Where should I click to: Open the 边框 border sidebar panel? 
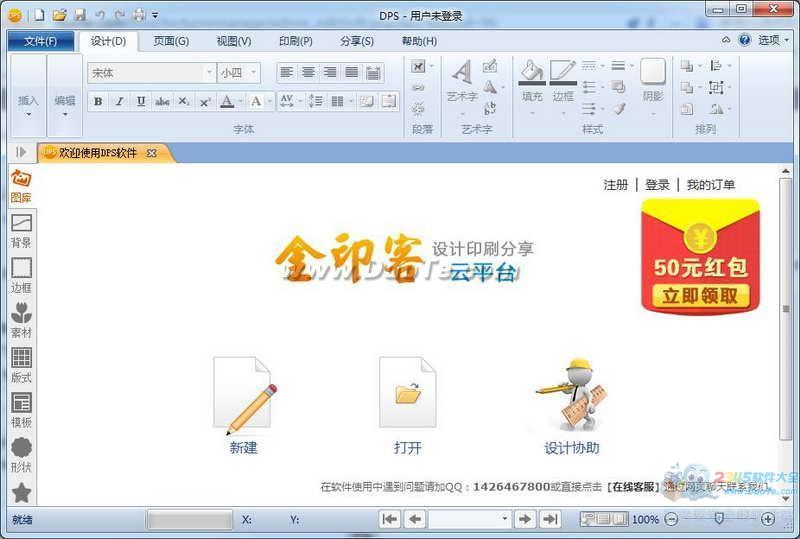[x=21, y=276]
